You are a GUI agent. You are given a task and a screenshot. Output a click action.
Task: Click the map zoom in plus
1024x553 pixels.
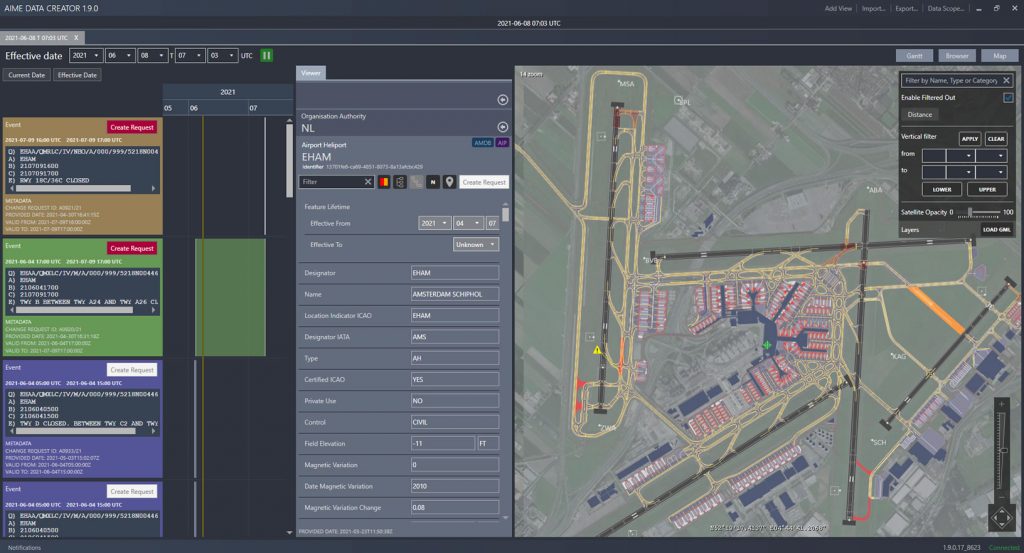1002,405
